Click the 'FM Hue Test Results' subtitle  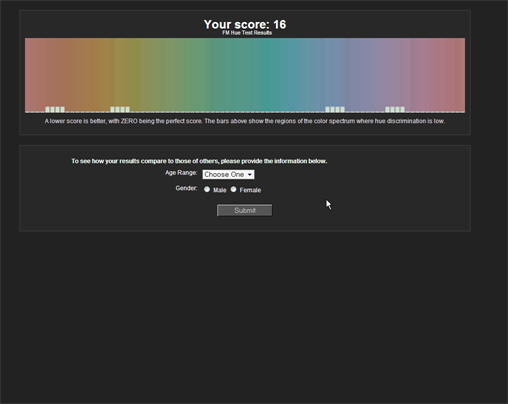pos(247,33)
